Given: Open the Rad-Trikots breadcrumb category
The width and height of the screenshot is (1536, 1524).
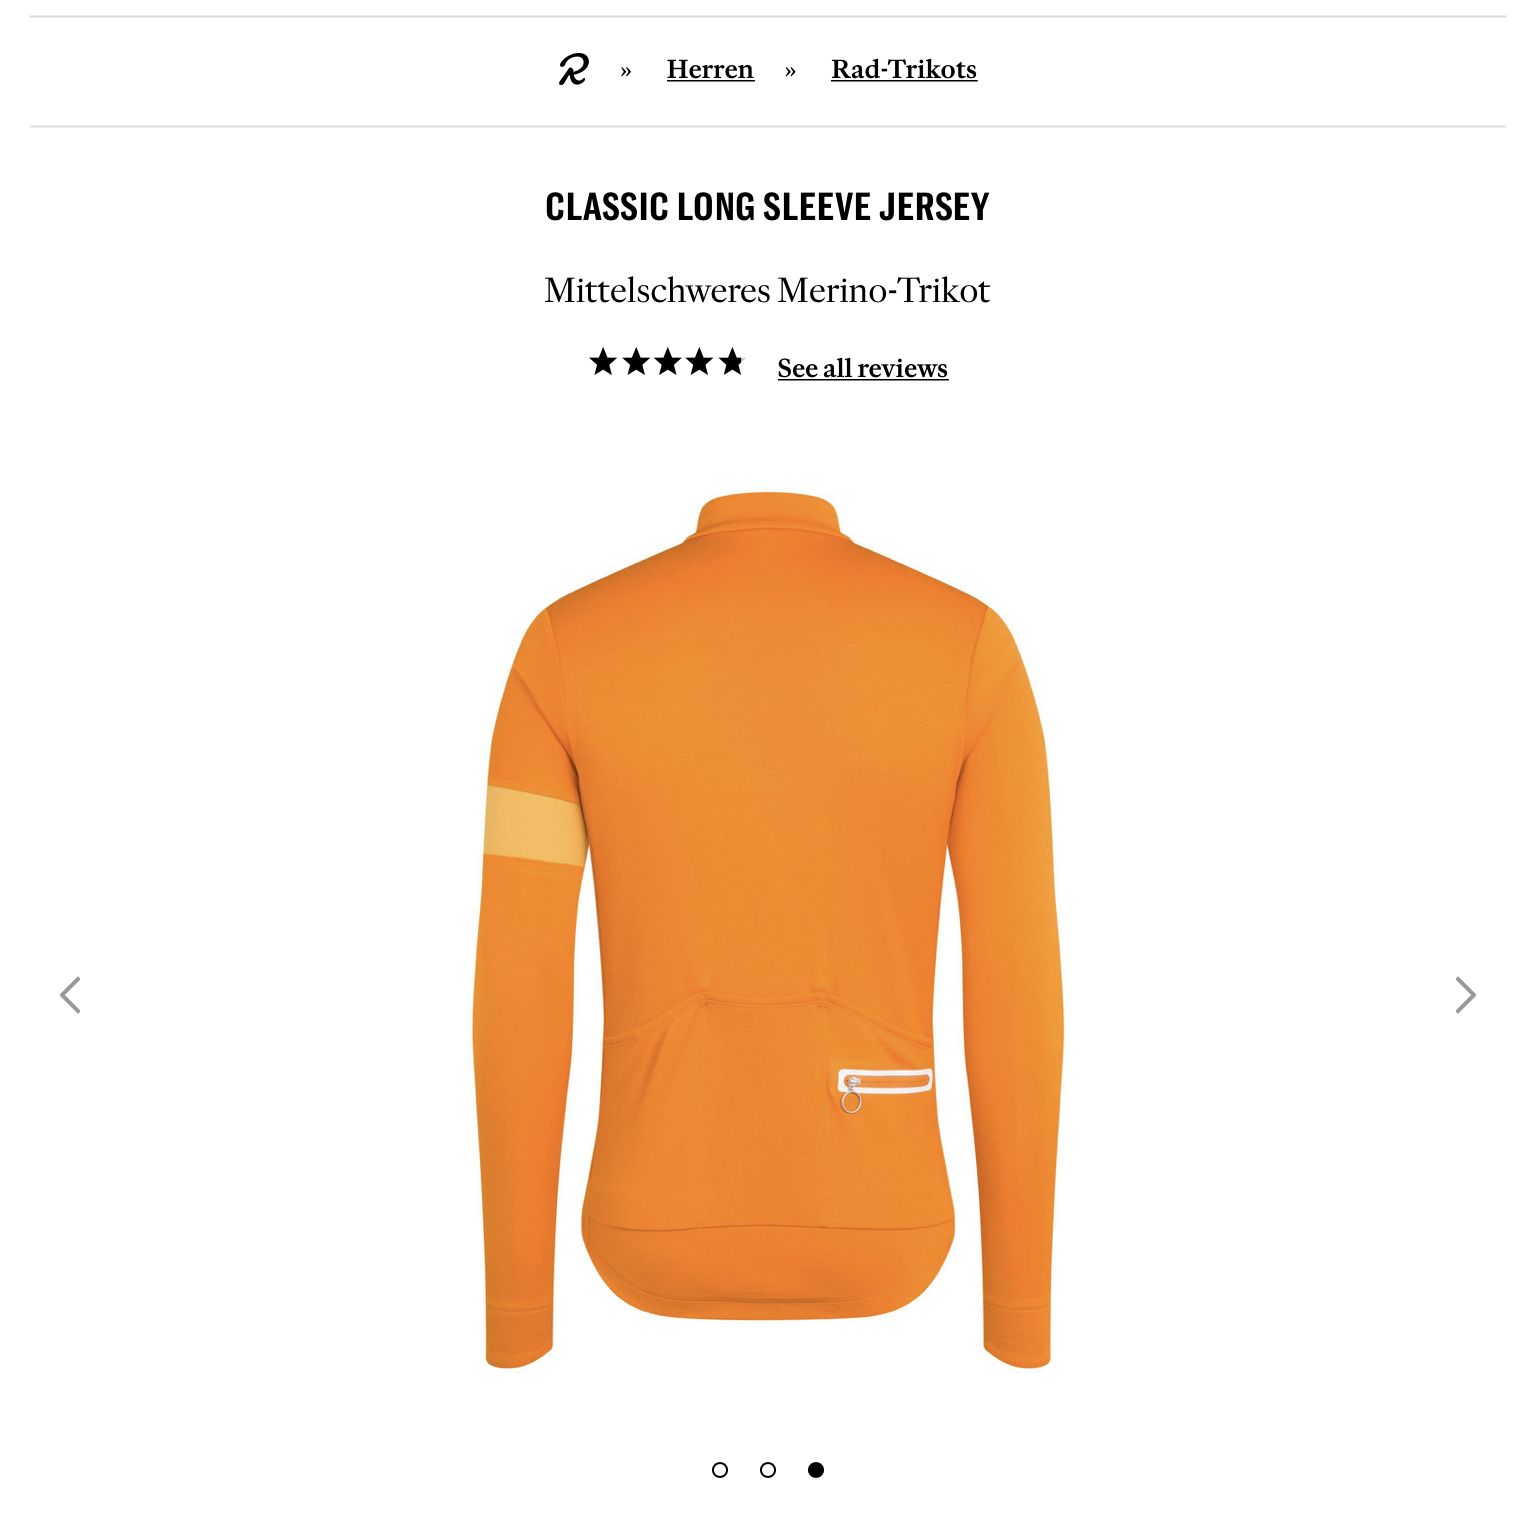Looking at the screenshot, I should tap(904, 69).
